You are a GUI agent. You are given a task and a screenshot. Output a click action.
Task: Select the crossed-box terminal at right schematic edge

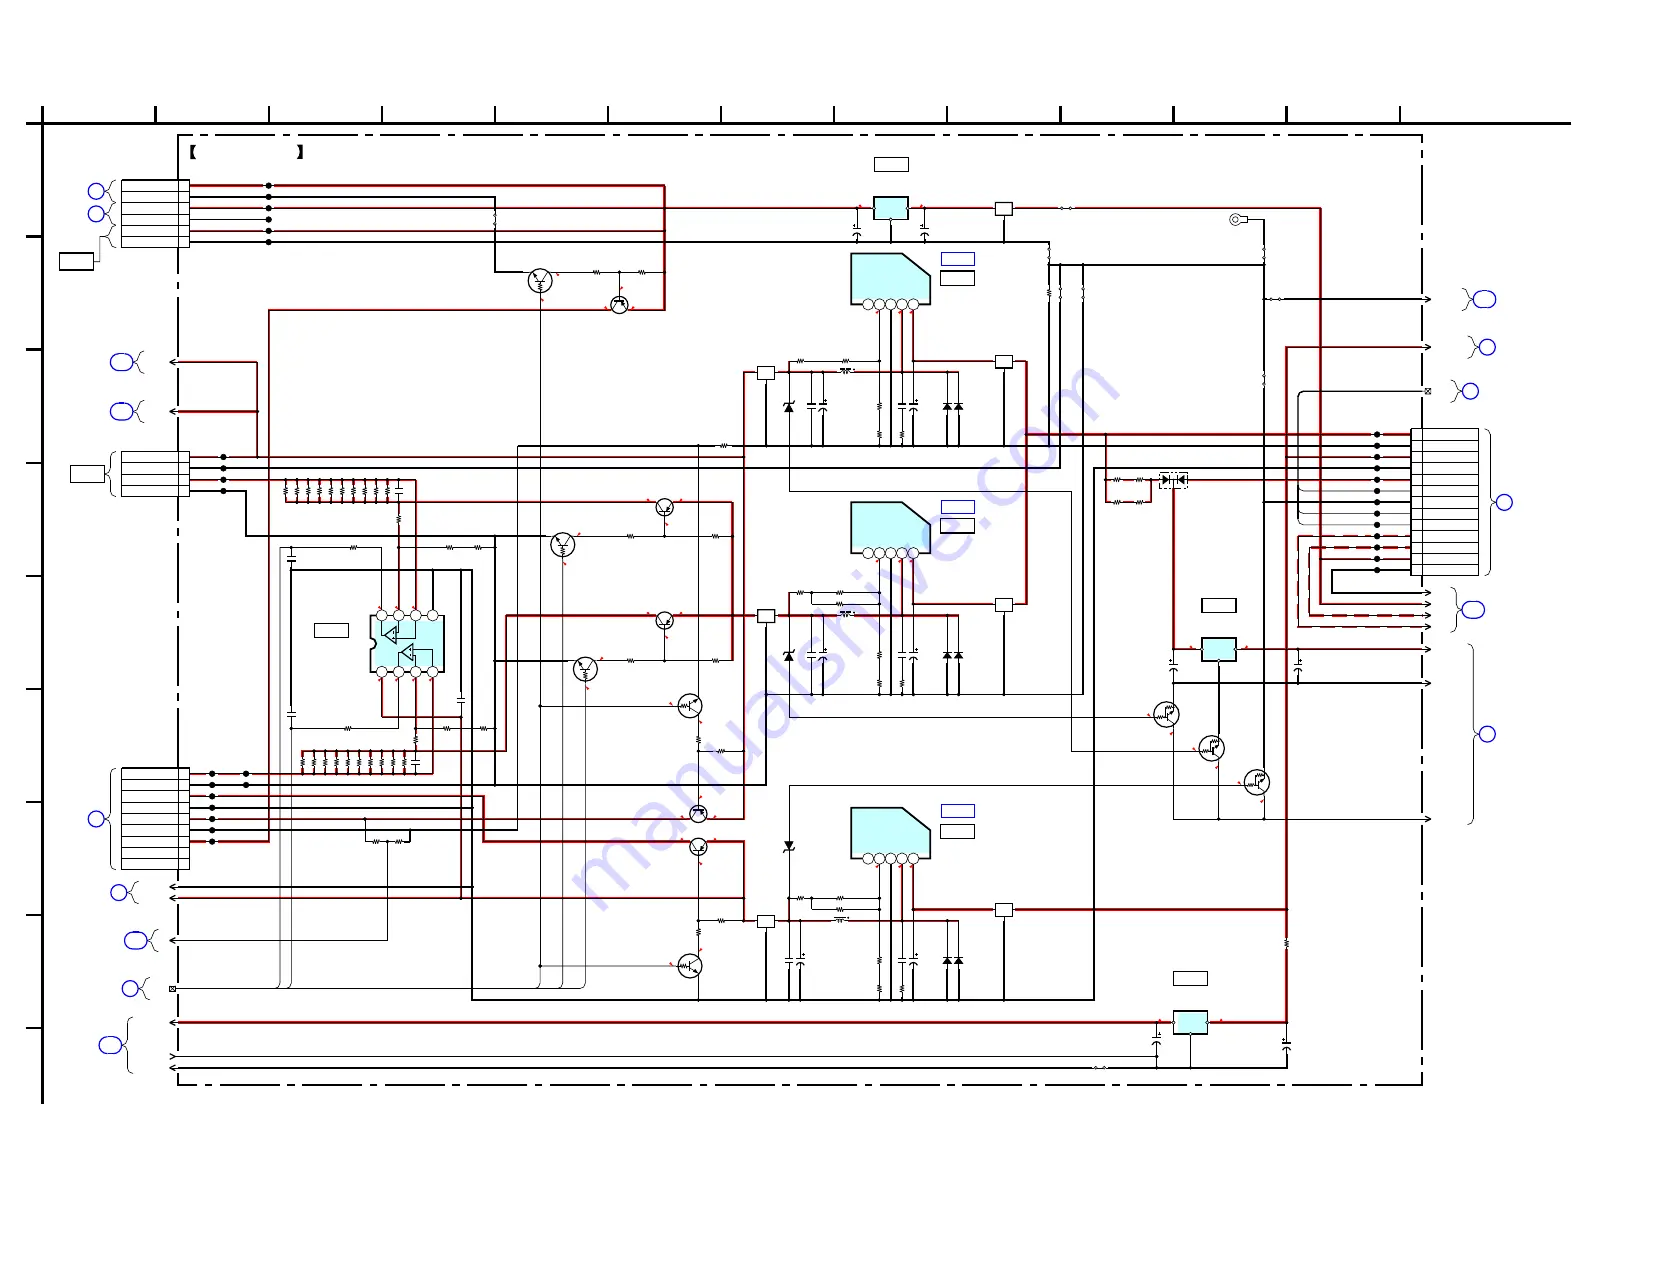pos(1427,391)
